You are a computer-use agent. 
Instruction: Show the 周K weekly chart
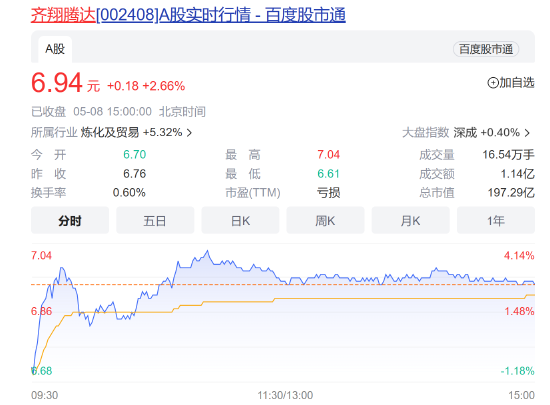click(325, 221)
